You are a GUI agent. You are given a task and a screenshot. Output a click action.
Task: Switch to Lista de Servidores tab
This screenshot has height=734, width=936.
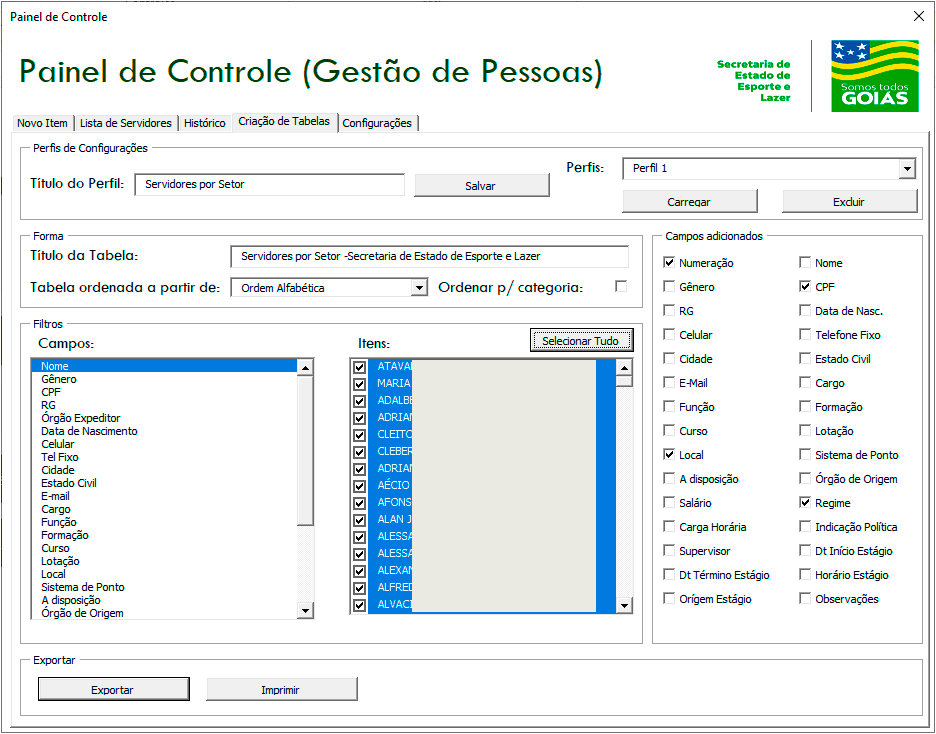click(x=125, y=123)
